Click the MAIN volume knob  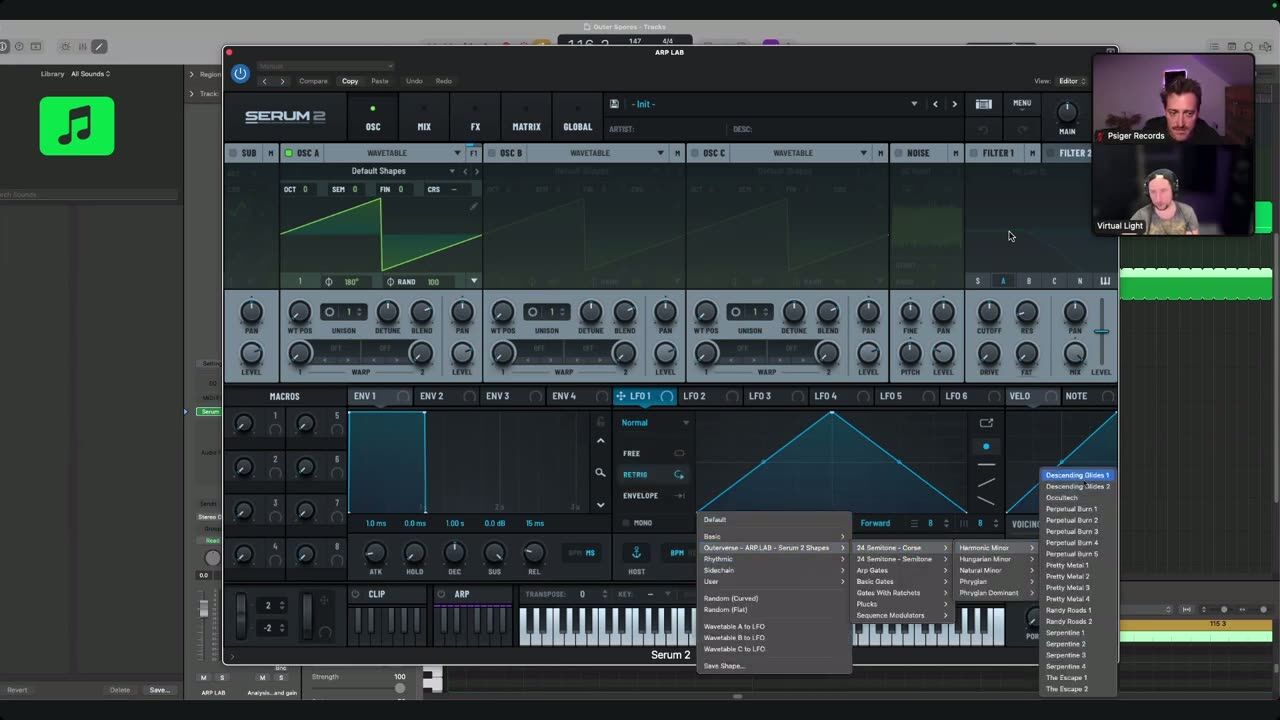coord(1067,111)
